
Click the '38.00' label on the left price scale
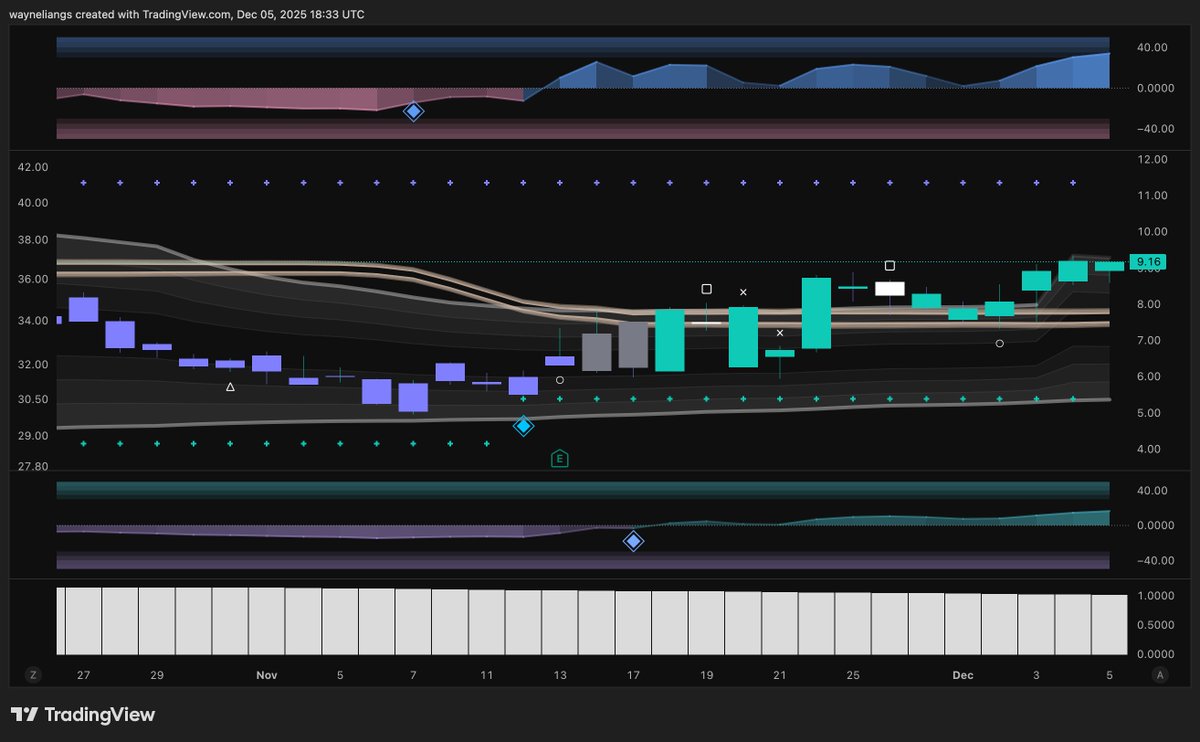33,241
